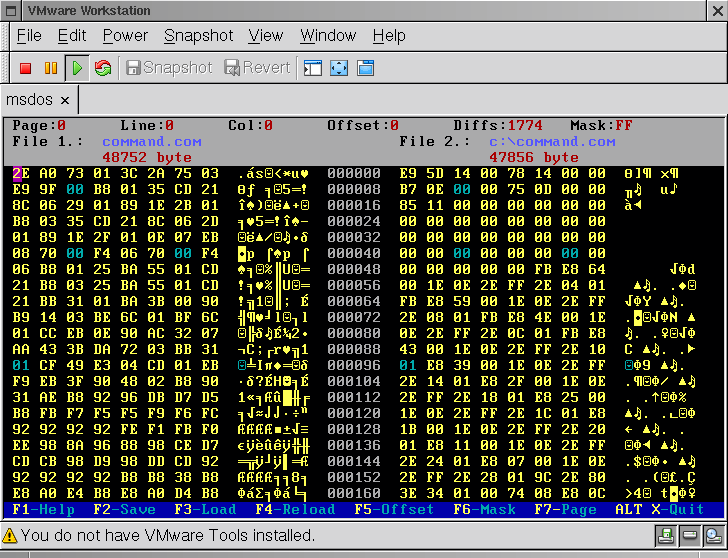
Task: Expand the View menu
Action: coord(266,36)
